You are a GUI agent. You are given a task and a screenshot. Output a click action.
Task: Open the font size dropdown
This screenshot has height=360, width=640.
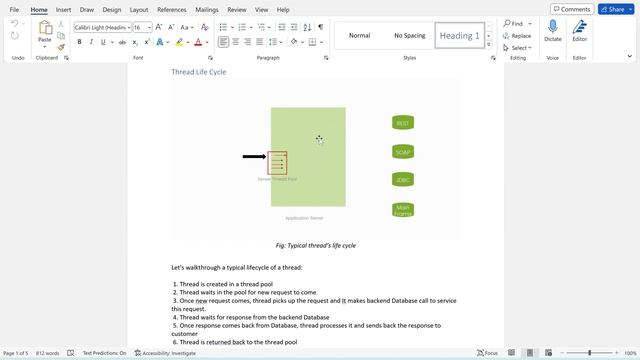149,27
